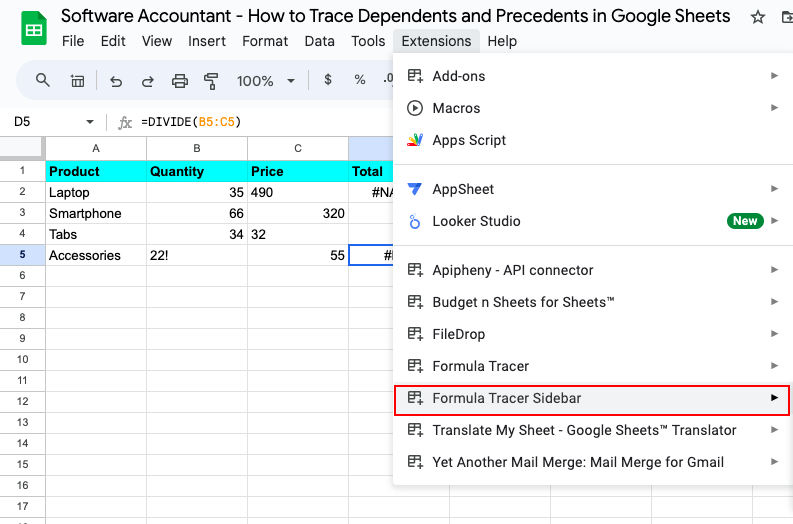Choose Yet Another Mail Merge entry
Image resolution: width=793 pixels, height=524 pixels.
[593, 462]
